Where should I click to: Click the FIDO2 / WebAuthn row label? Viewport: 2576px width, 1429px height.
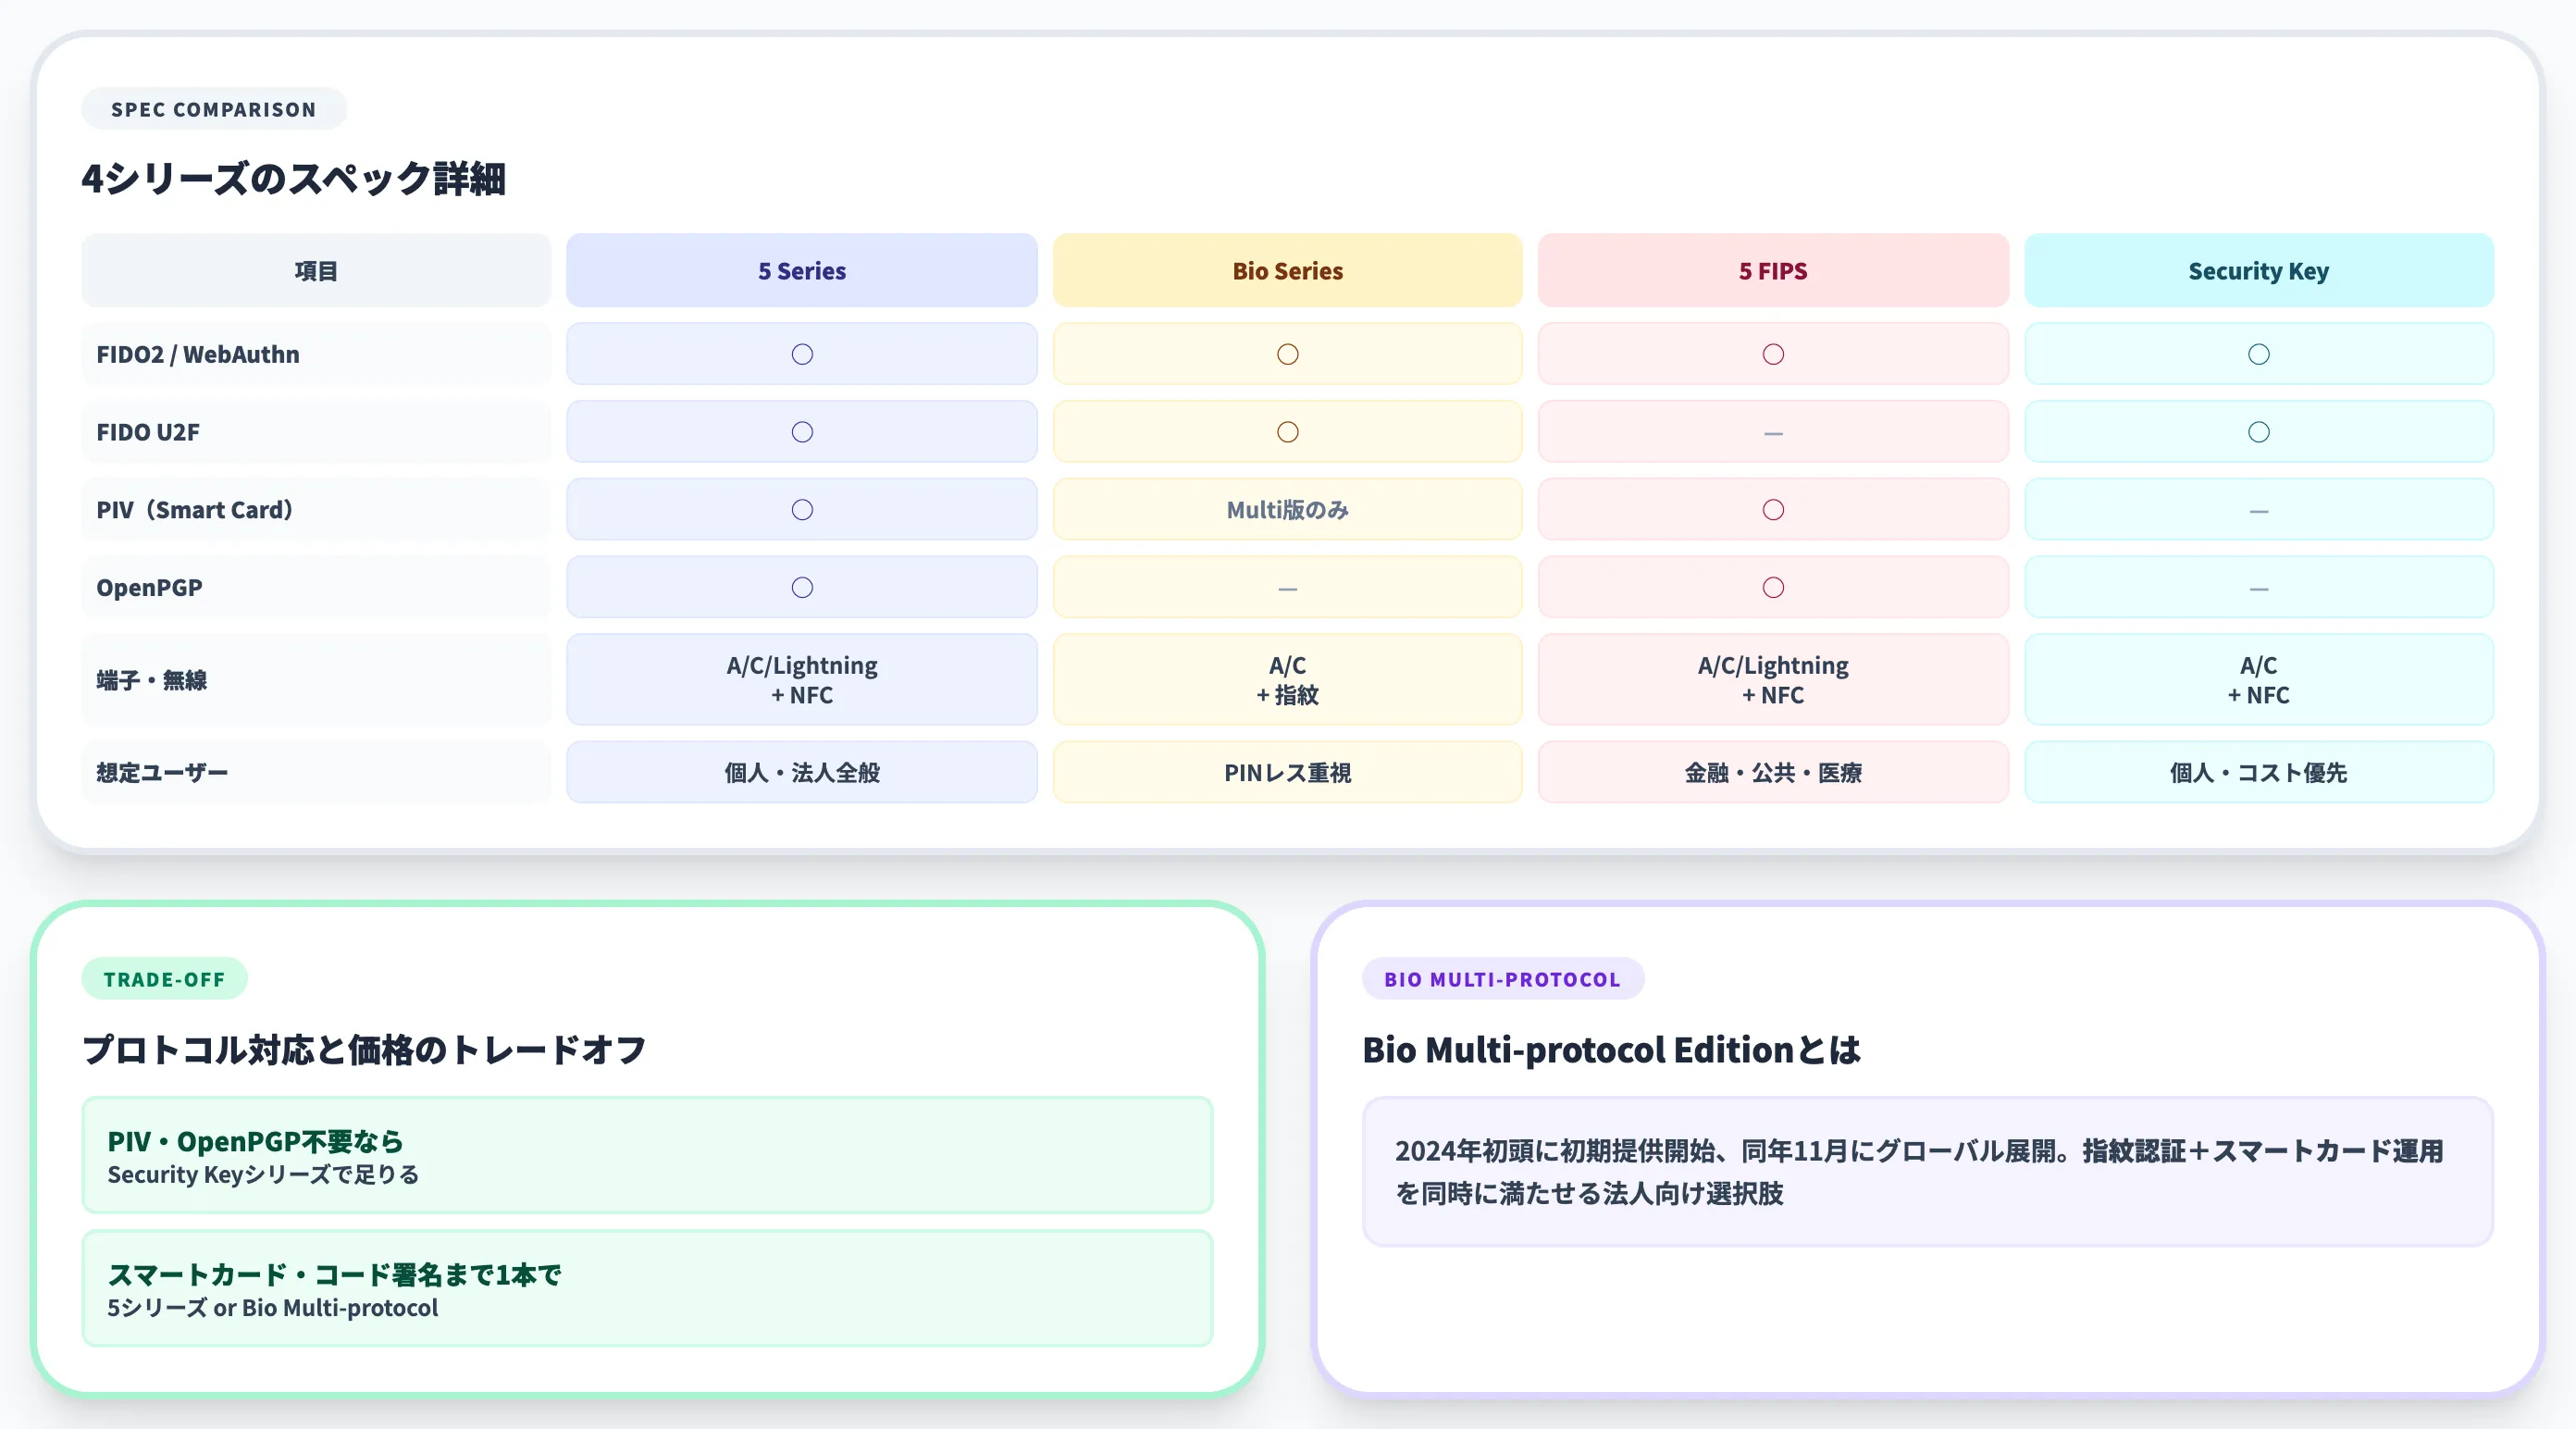click(x=316, y=354)
